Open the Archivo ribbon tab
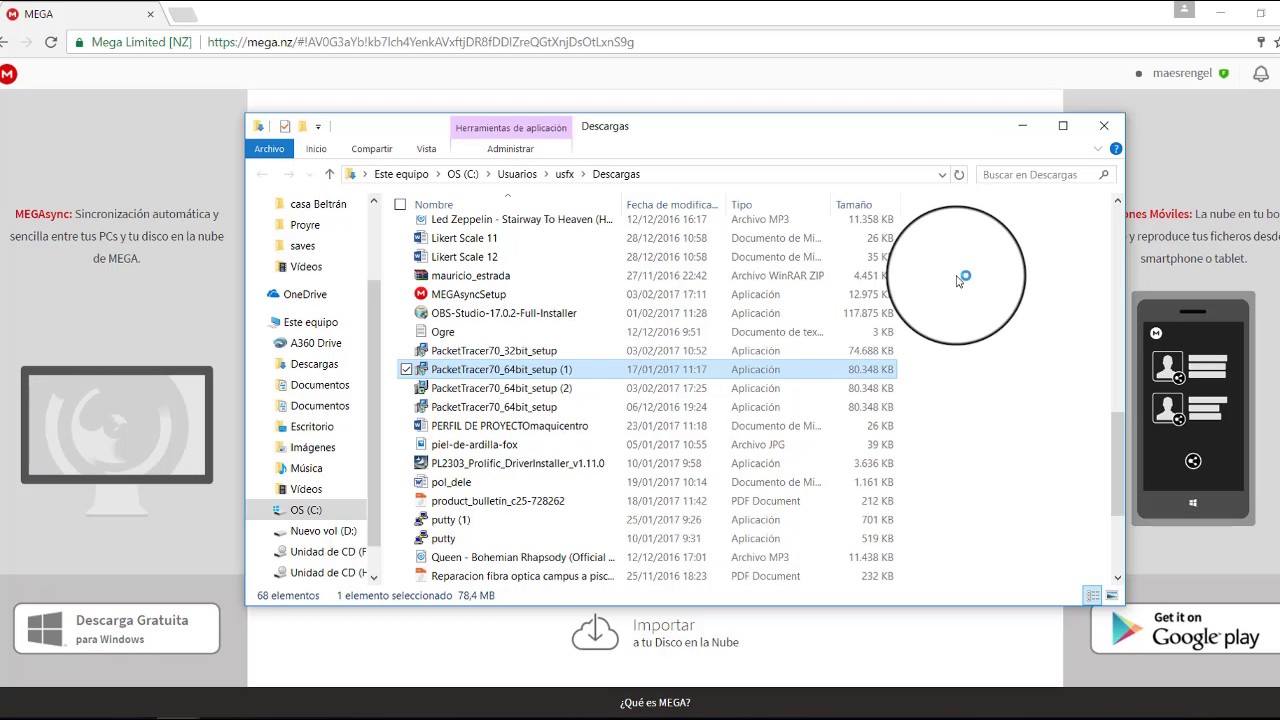The image size is (1280, 720). (x=269, y=149)
